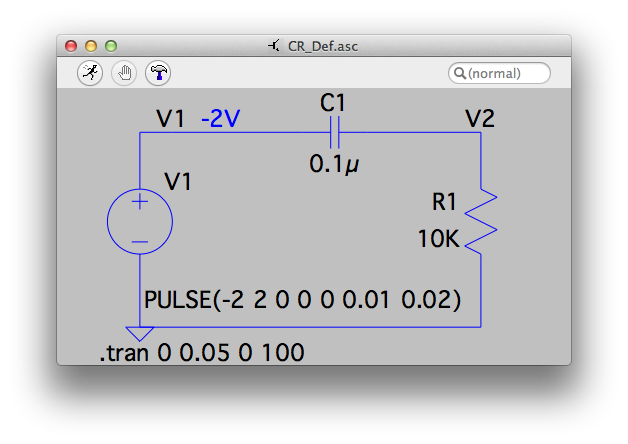Viewport: 628px width, 444px height.
Task: Select the capacitor C1 symbol
Action: point(335,133)
